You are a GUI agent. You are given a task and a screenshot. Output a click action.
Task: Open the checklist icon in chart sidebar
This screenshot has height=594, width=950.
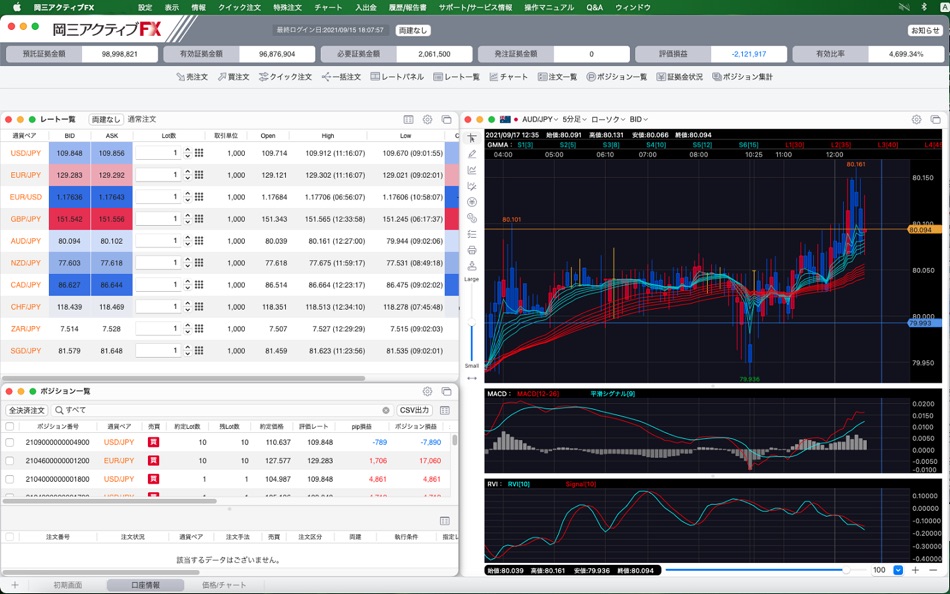472,234
